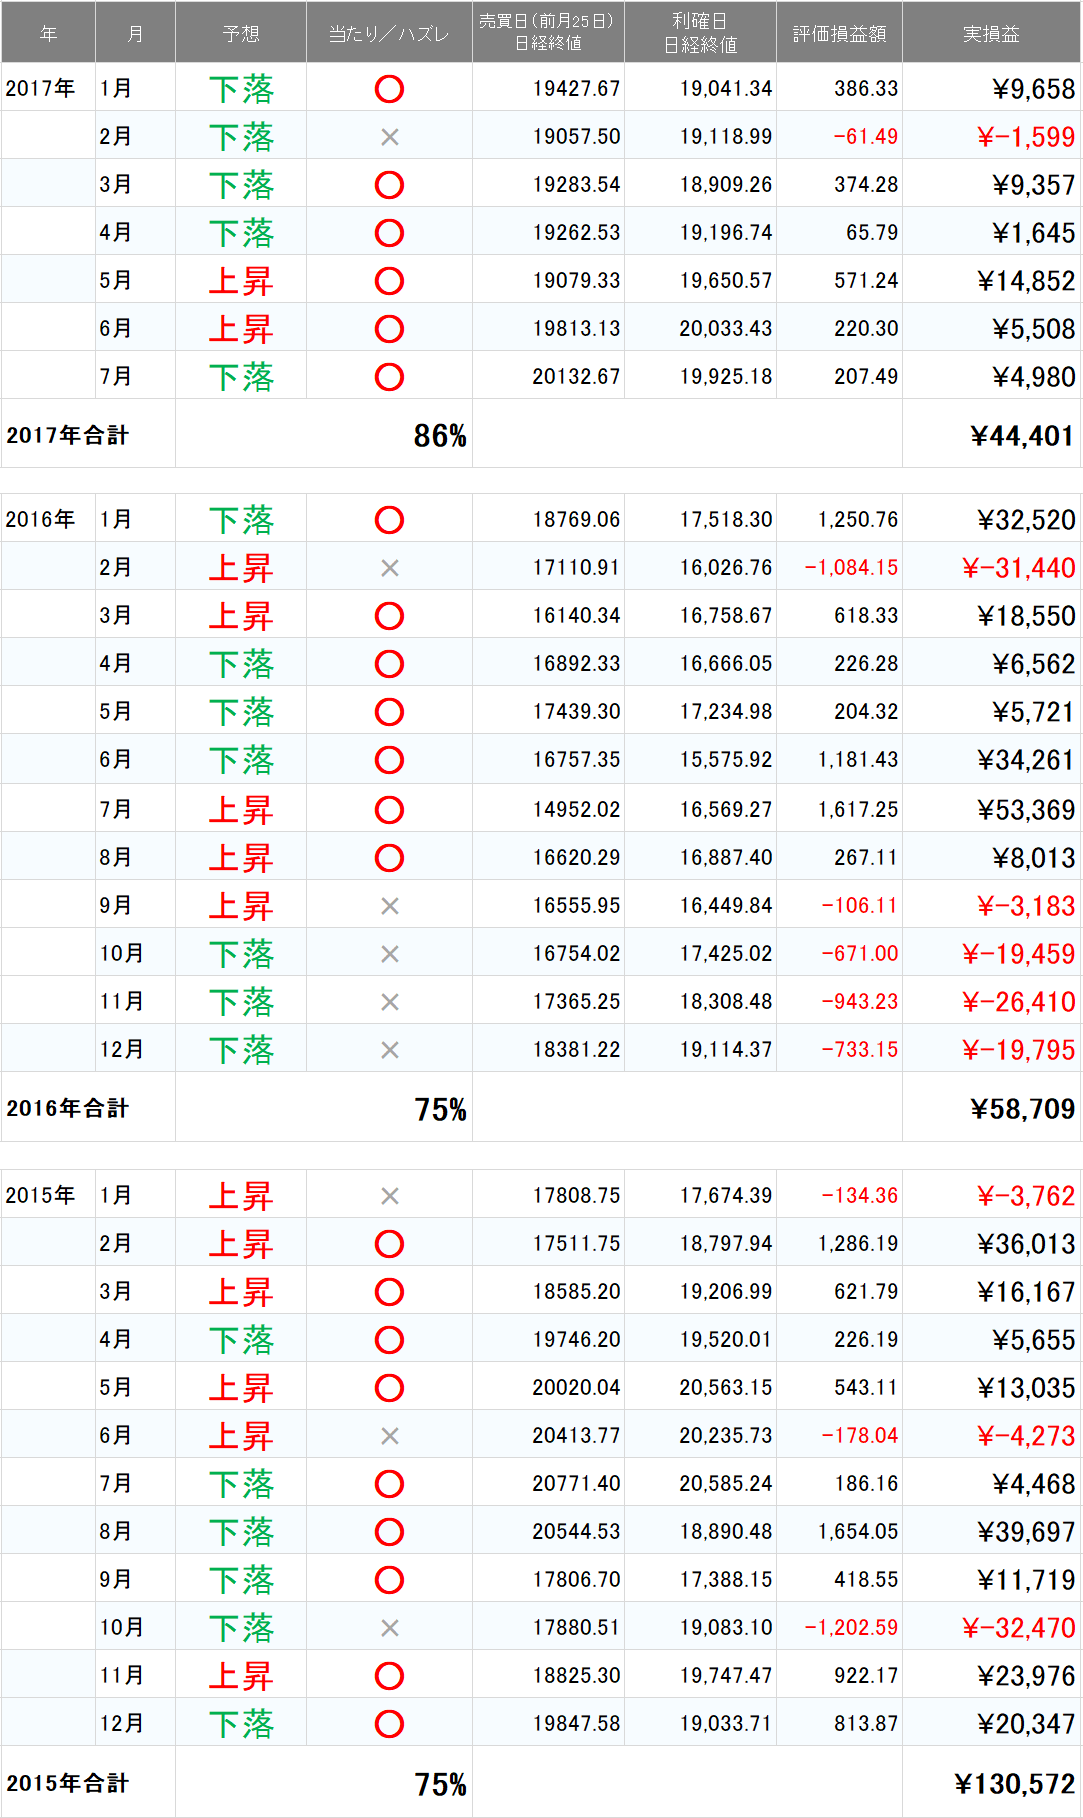The image size is (1083, 1818).
Task: Click the red circle in the ¥39,697 row
Action: [x=389, y=1532]
